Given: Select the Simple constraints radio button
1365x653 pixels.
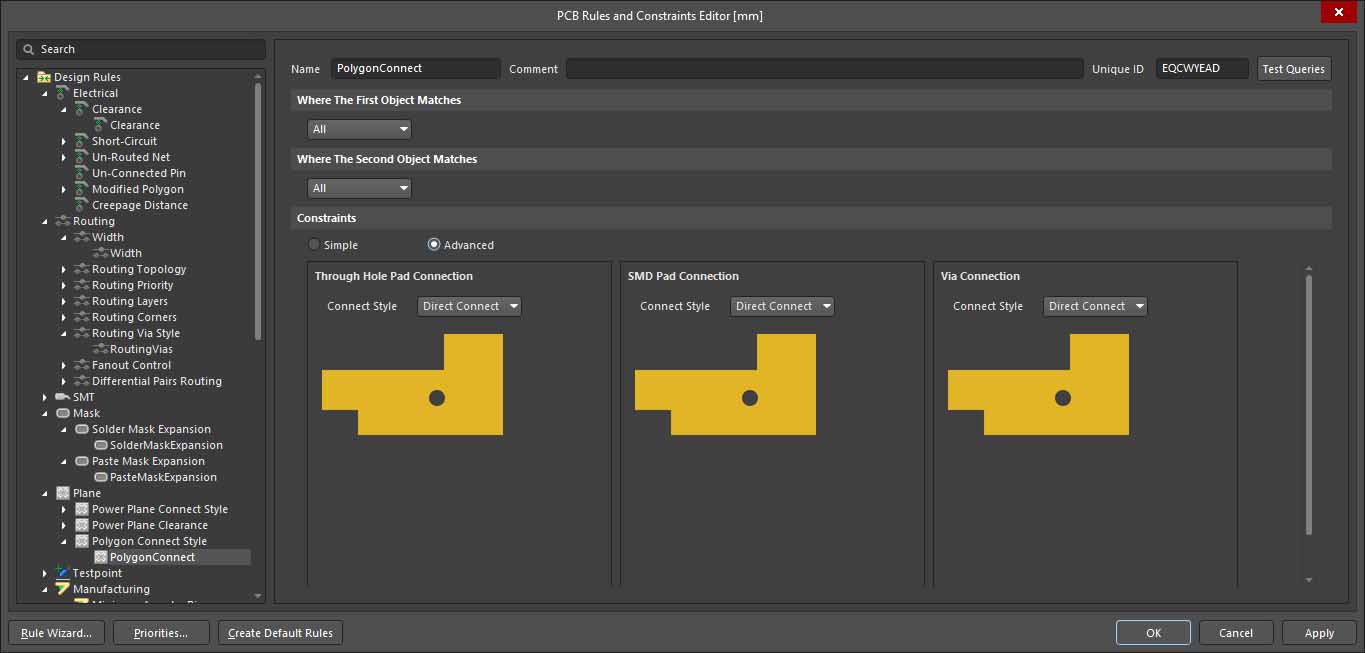Looking at the screenshot, I should click(314, 245).
